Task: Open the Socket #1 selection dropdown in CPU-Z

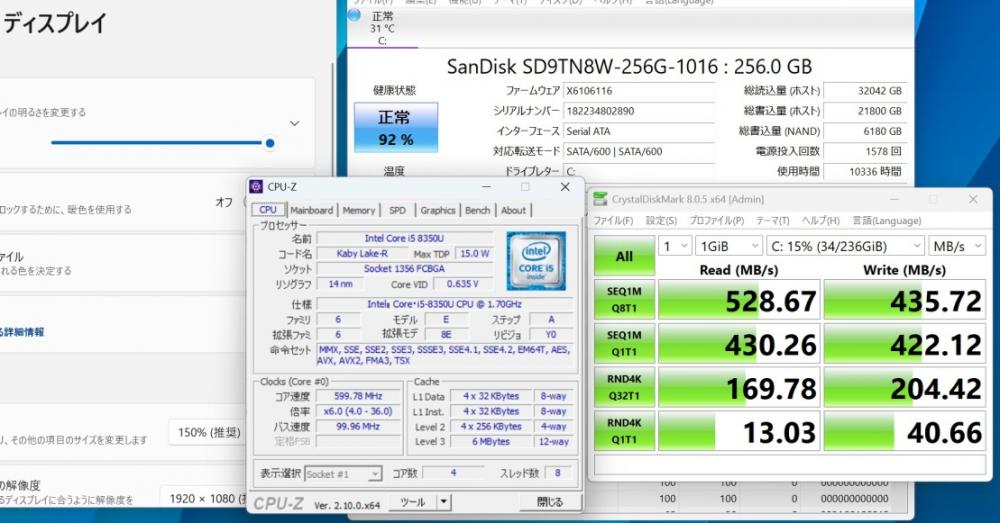Action: pos(343,474)
